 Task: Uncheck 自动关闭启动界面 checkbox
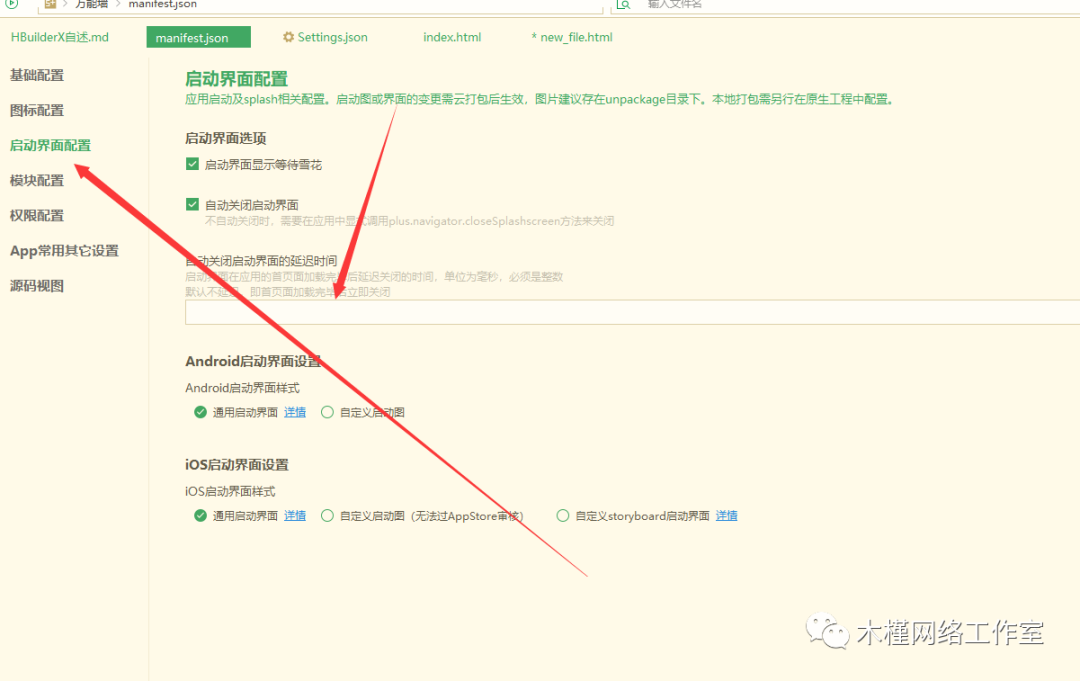pyautogui.click(x=193, y=204)
